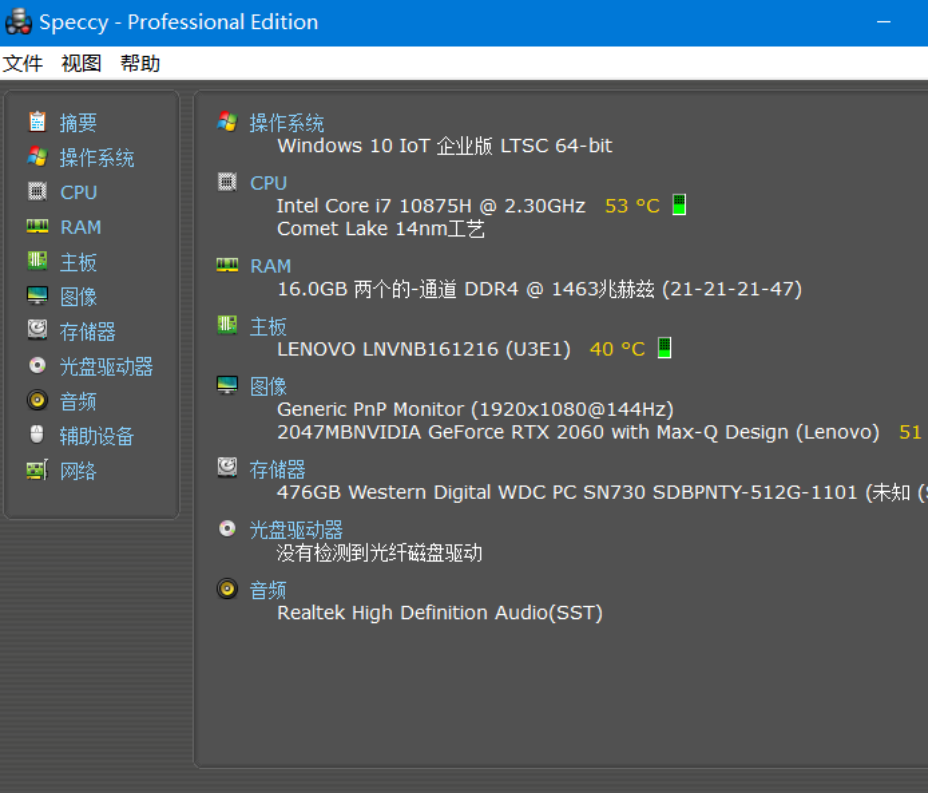Screen dimensions: 928x793
Task: Click the Windows 10 IoT 企业版 LTSC text
Action: [444, 146]
